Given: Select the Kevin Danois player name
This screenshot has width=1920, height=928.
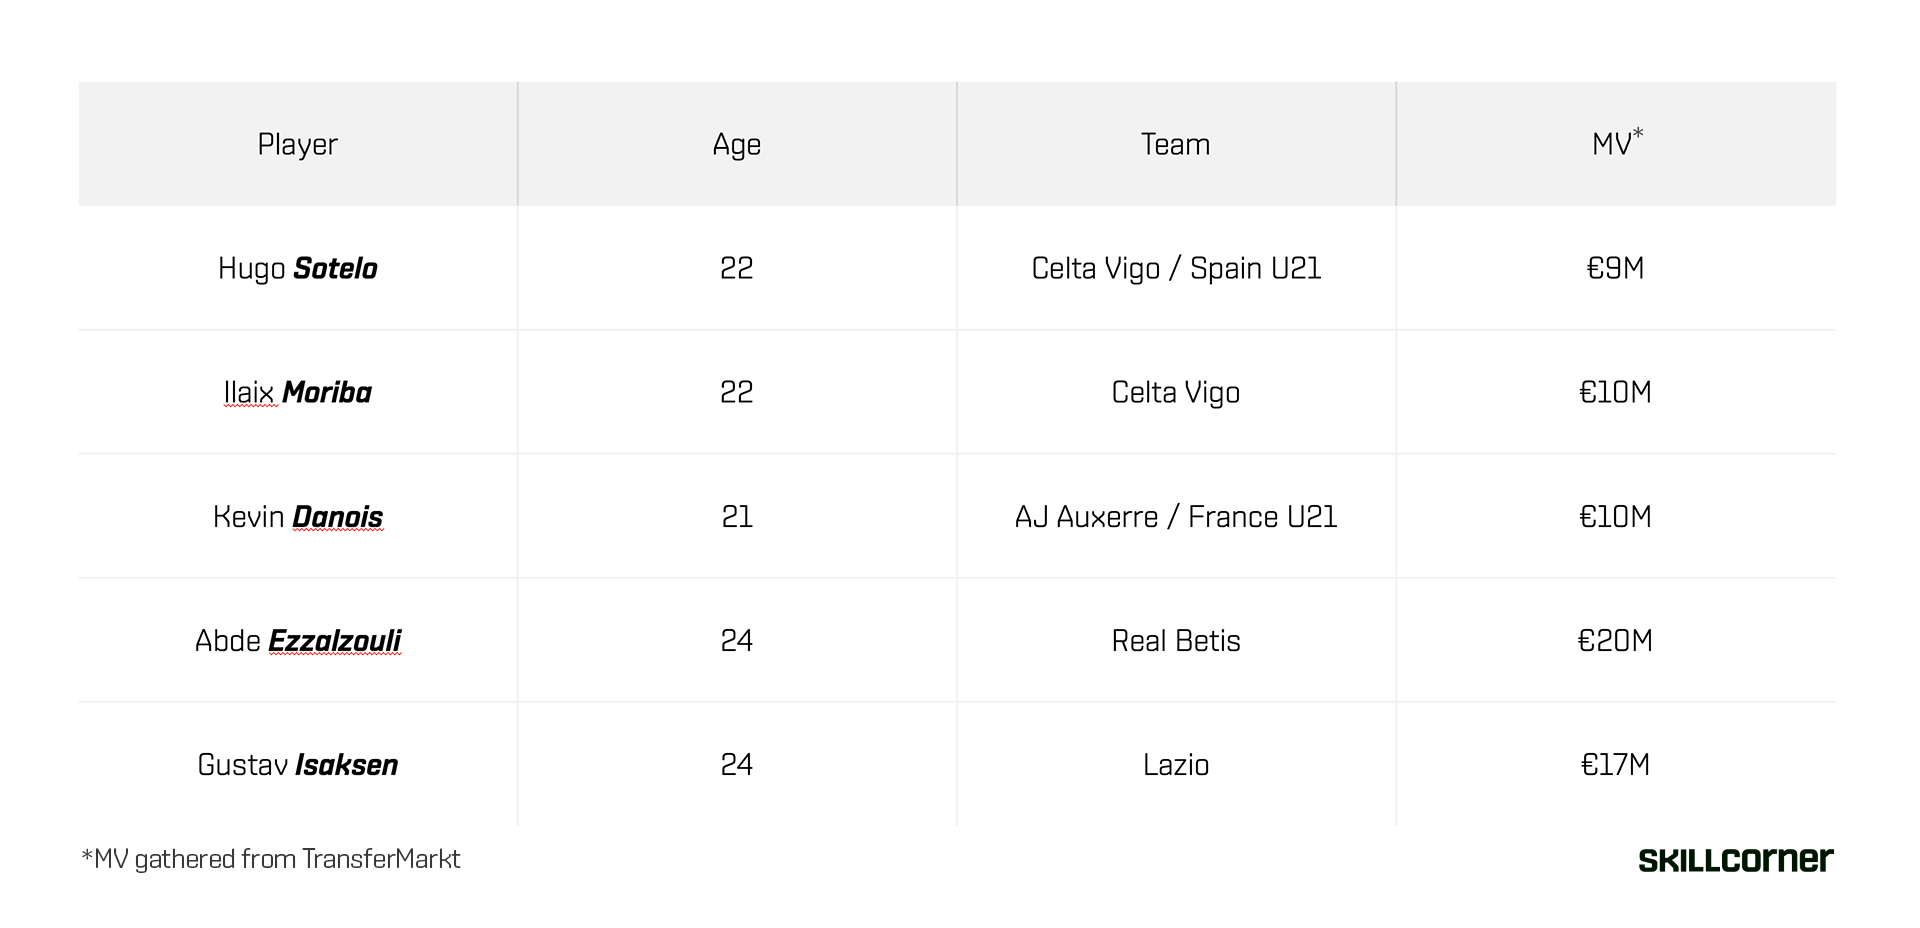Looking at the screenshot, I should 297,516.
